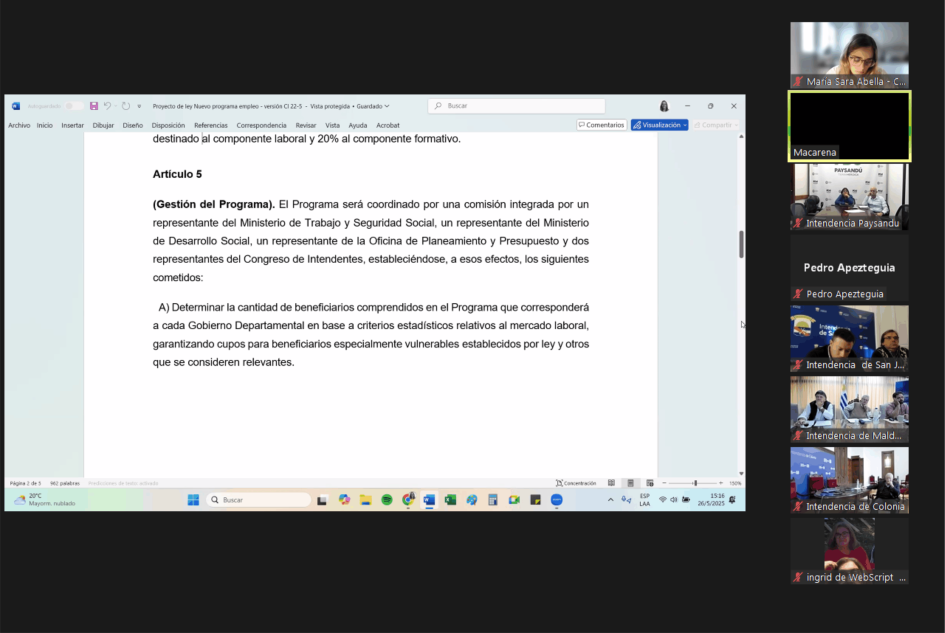Click the word count '962 palabras'
Screen dimensions: 945x633
coord(64,483)
